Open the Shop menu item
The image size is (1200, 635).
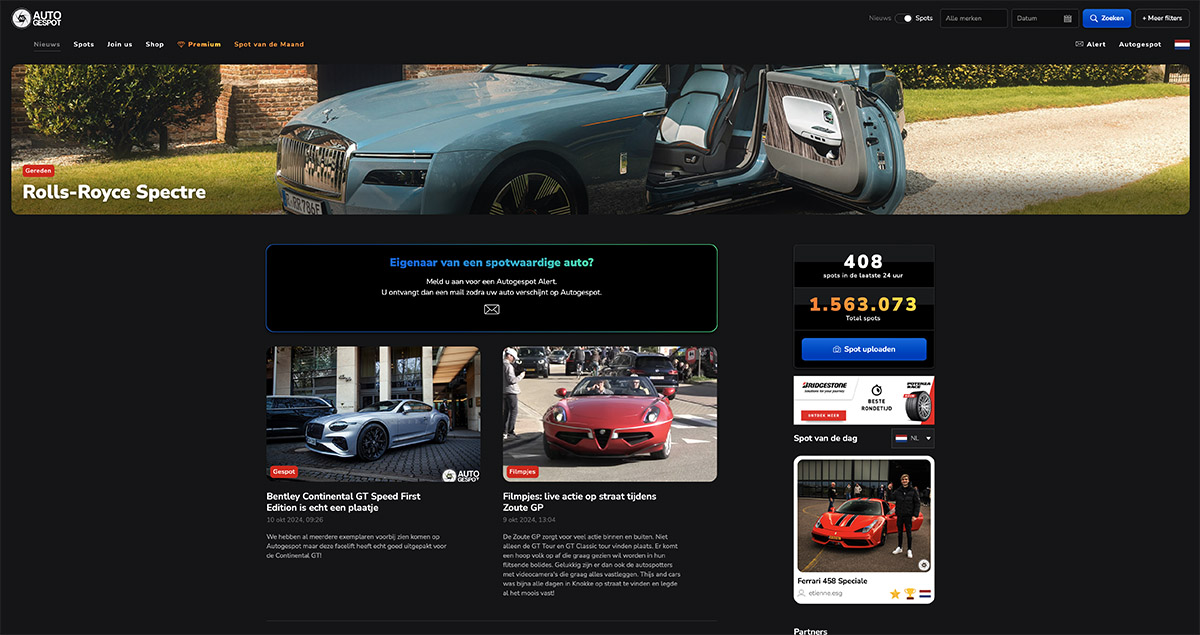tap(154, 44)
